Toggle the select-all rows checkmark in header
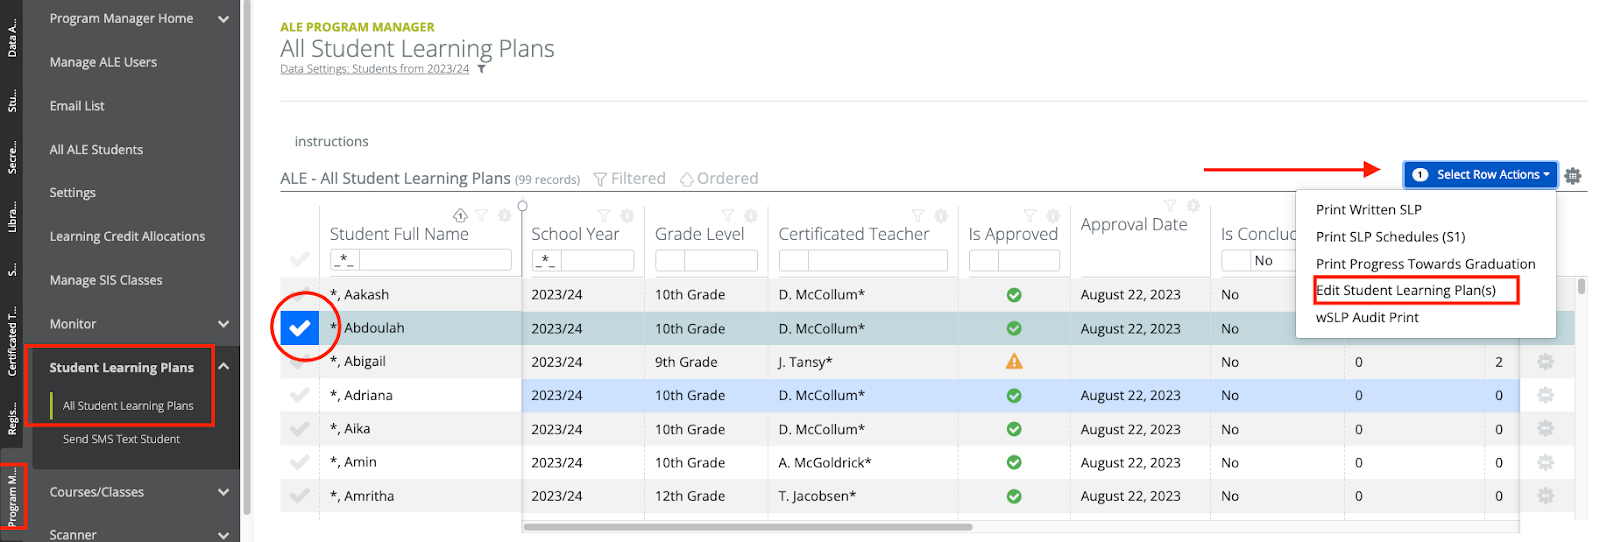Viewport: 1600px width, 542px height. click(x=299, y=260)
